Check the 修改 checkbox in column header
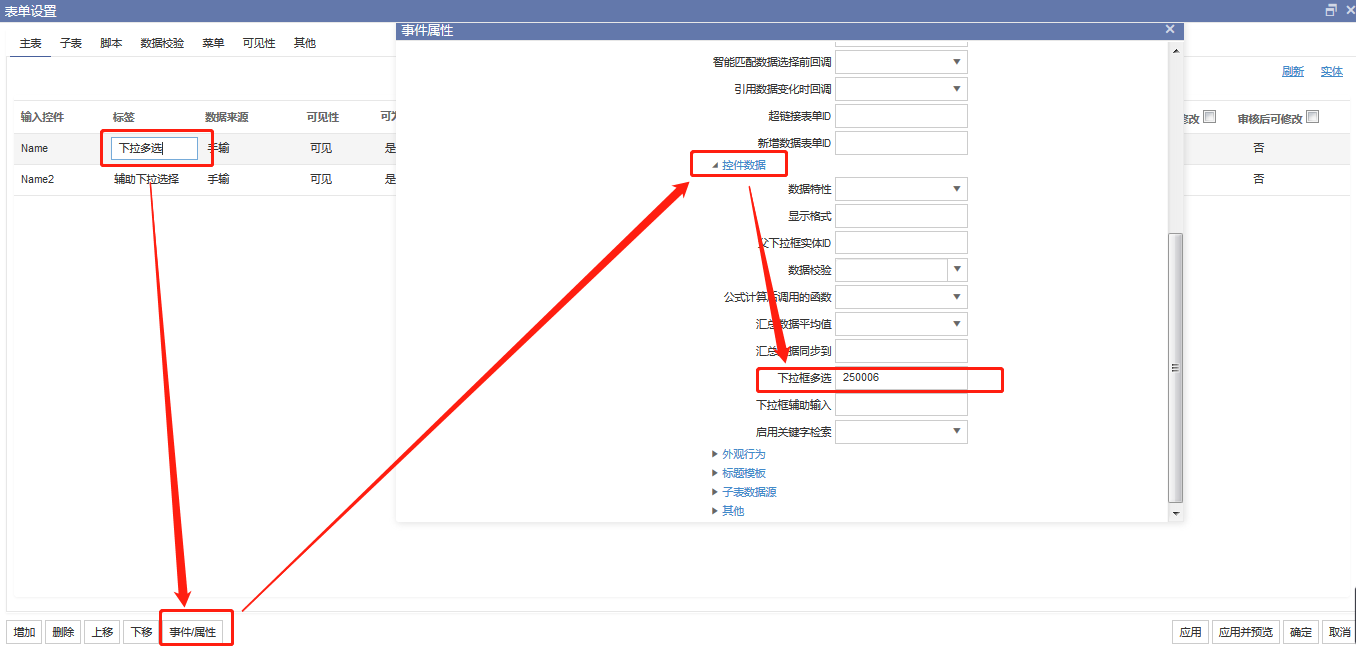Image resolution: width=1356 pixels, height=649 pixels. 1209,115
